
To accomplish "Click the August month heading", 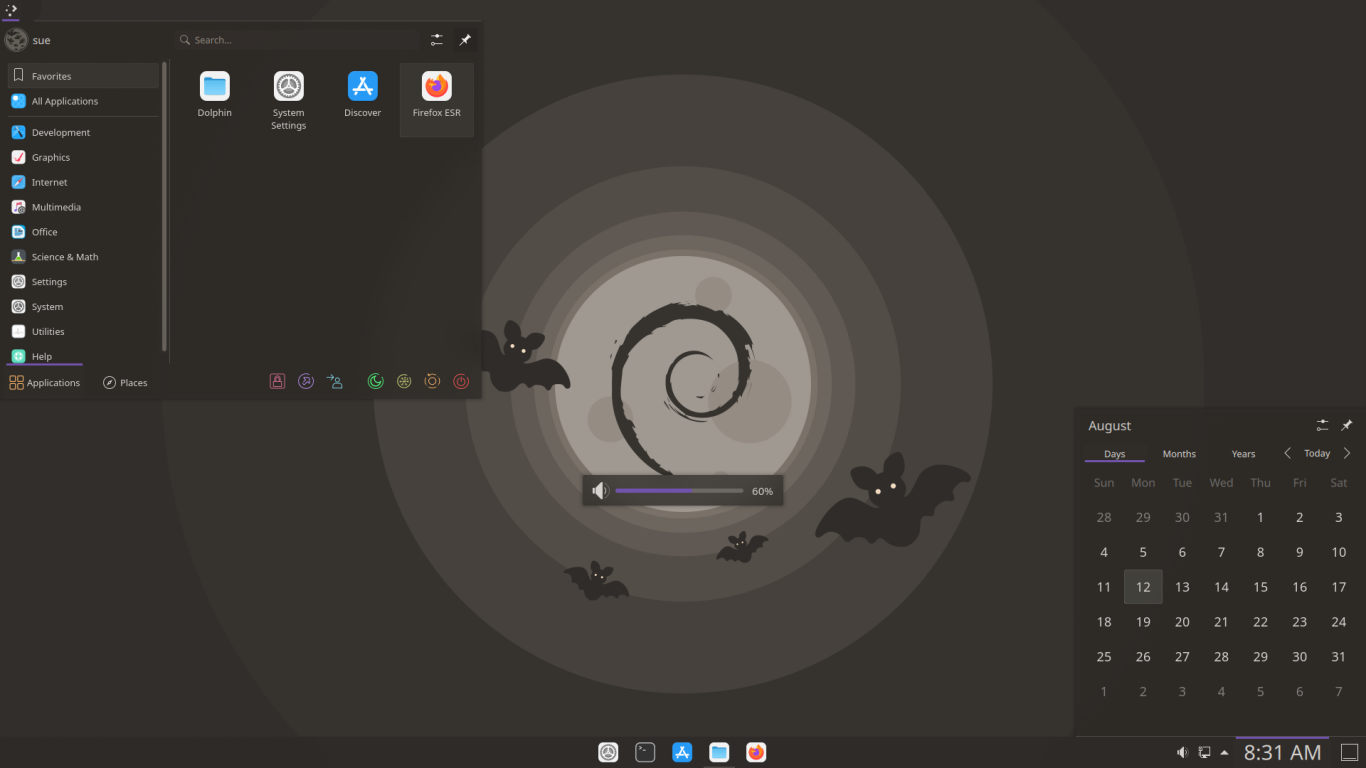I will (x=1109, y=426).
